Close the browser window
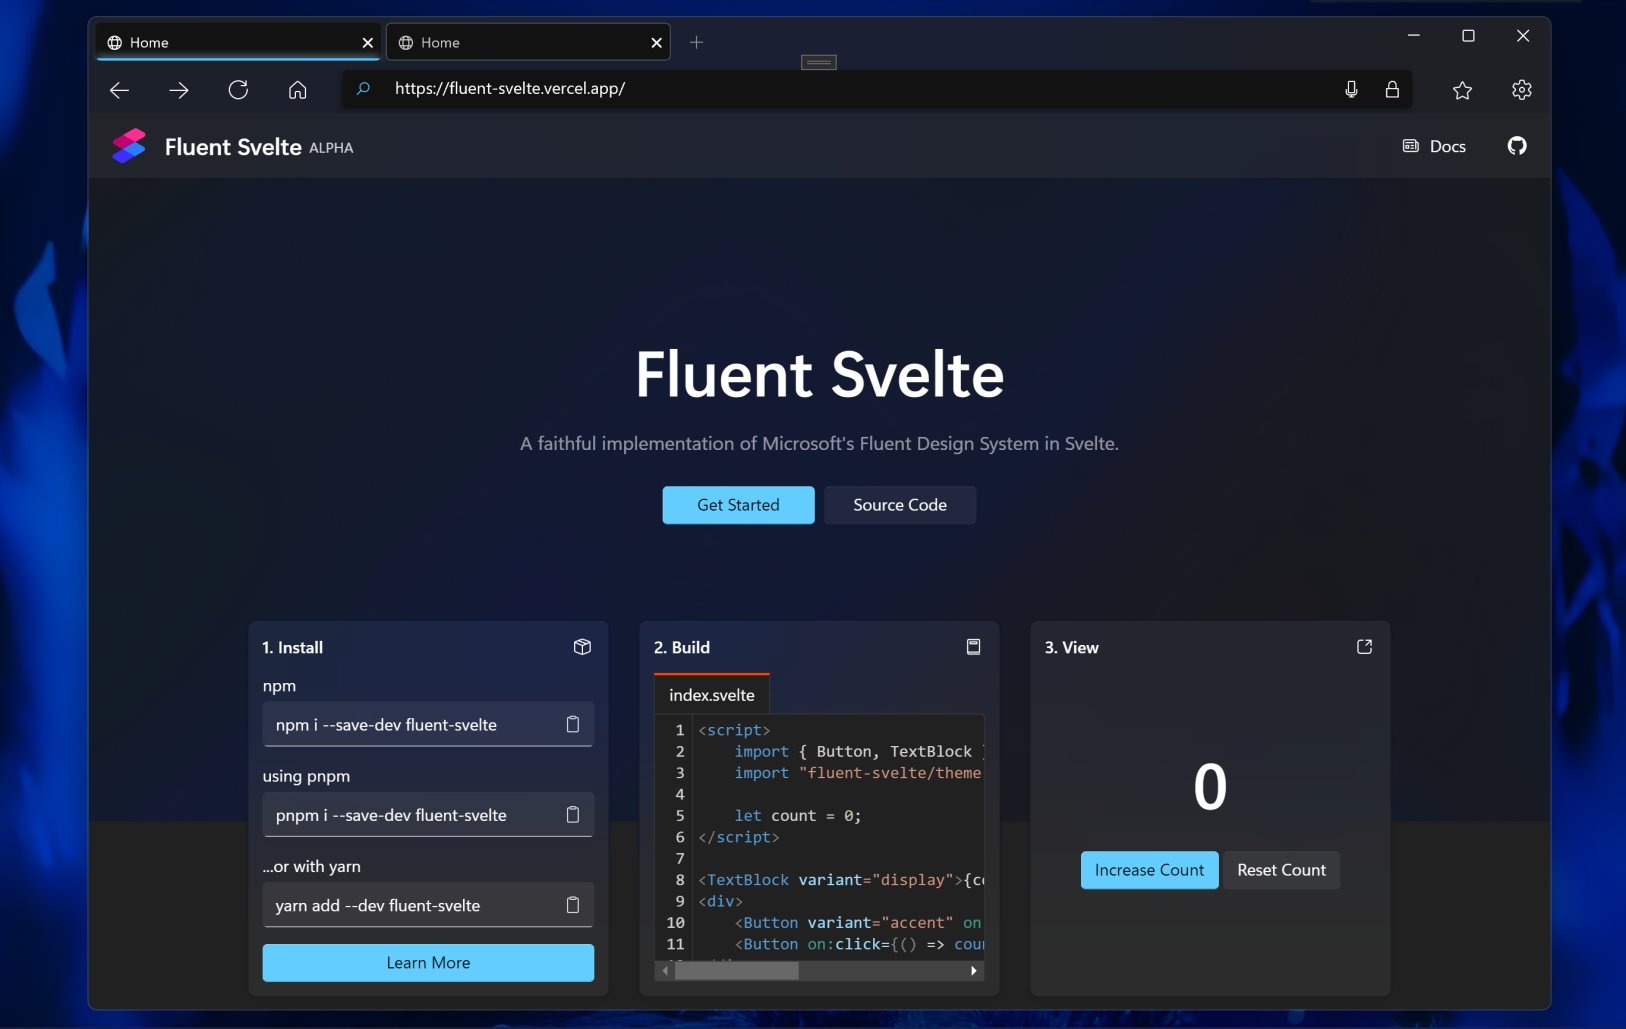 (1523, 36)
